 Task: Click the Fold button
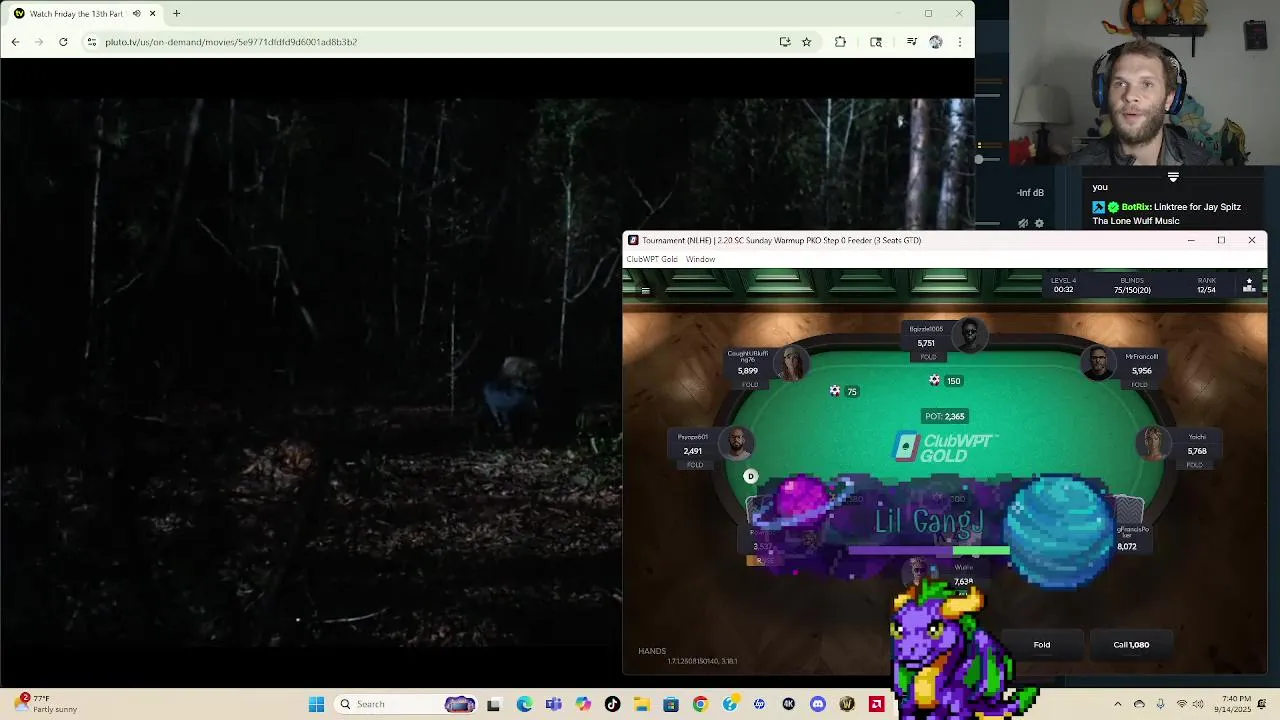coord(1042,645)
